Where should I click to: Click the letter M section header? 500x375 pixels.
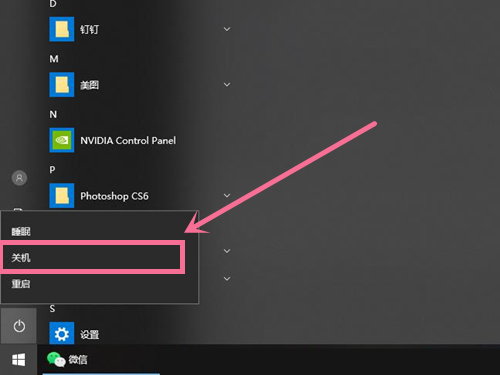coord(54,59)
